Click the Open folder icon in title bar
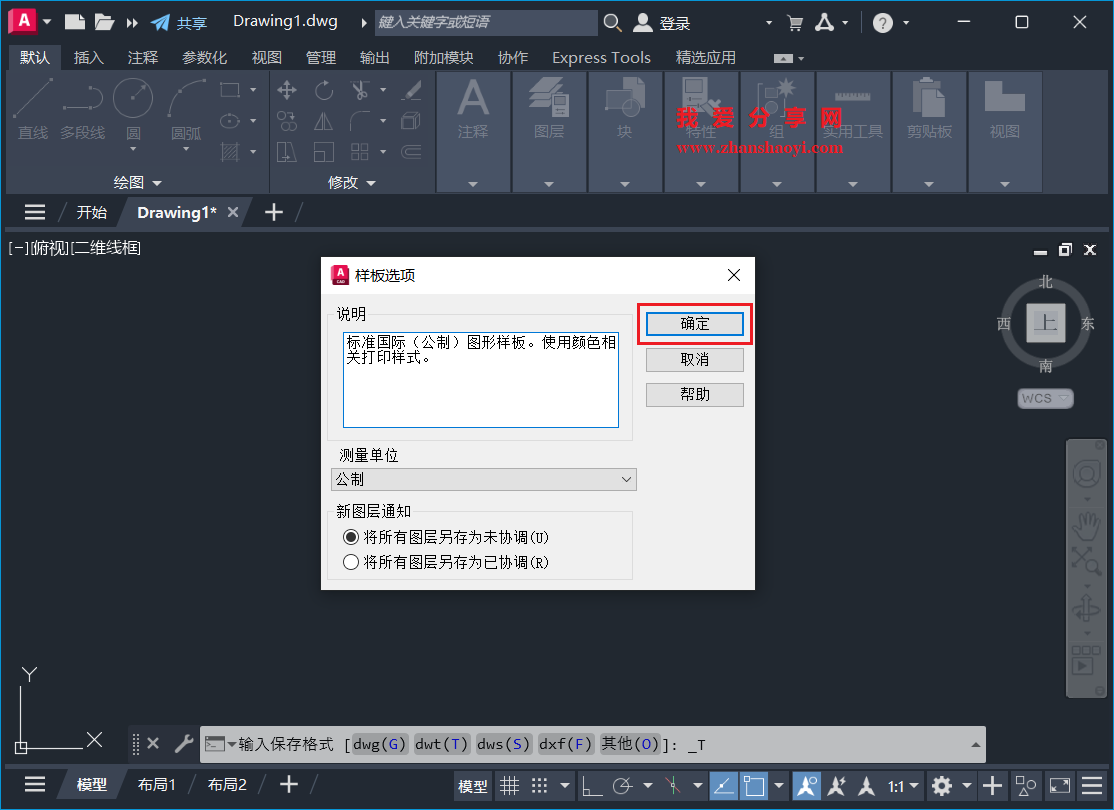 coord(104,22)
